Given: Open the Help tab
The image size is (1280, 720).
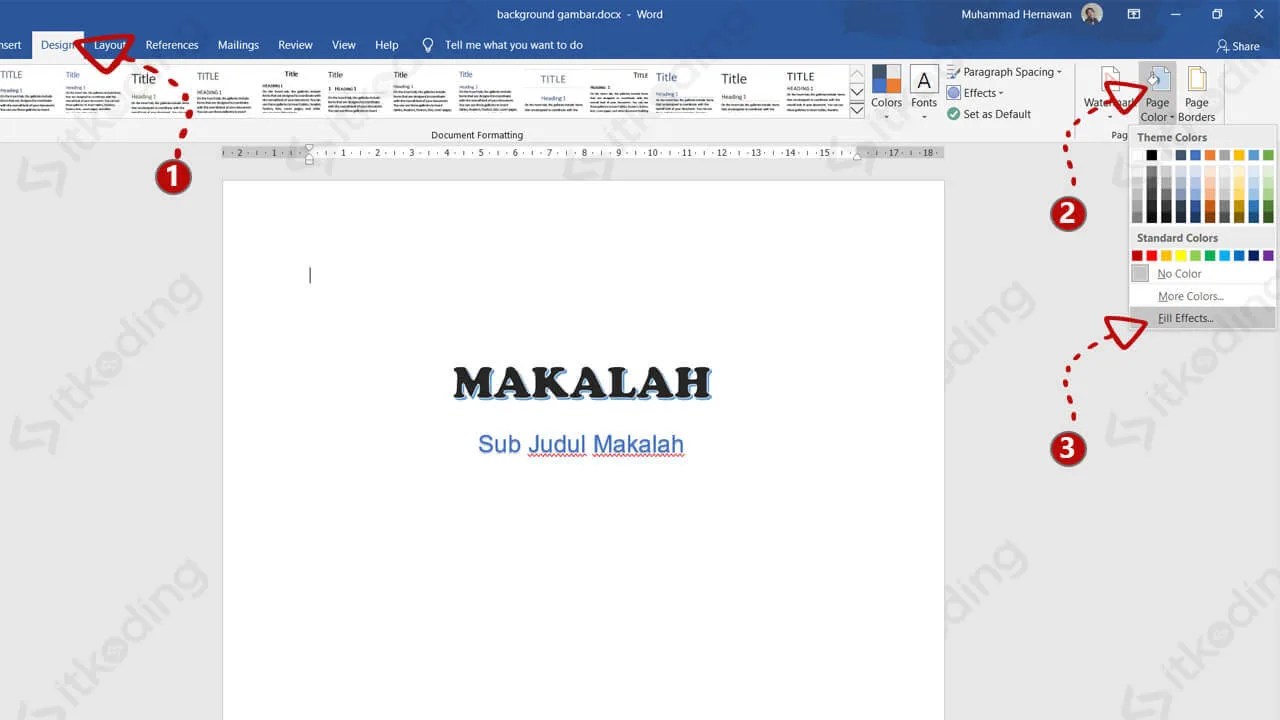Looking at the screenshot, I should click(387, 45).
